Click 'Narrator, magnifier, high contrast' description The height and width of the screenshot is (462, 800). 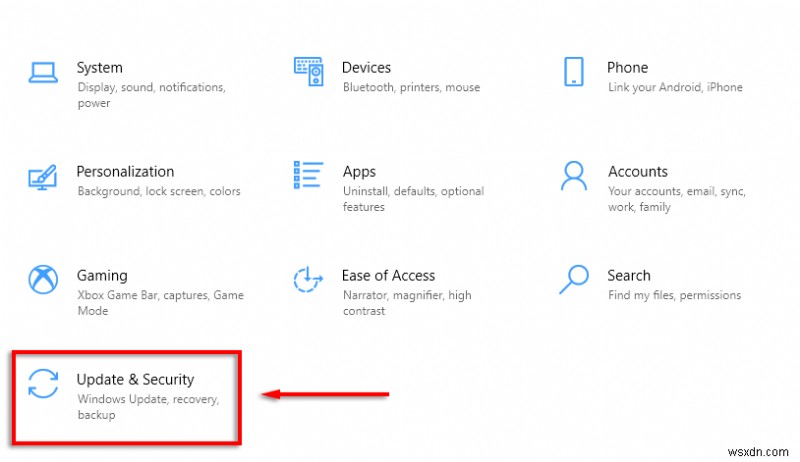[x=407, y=303]
